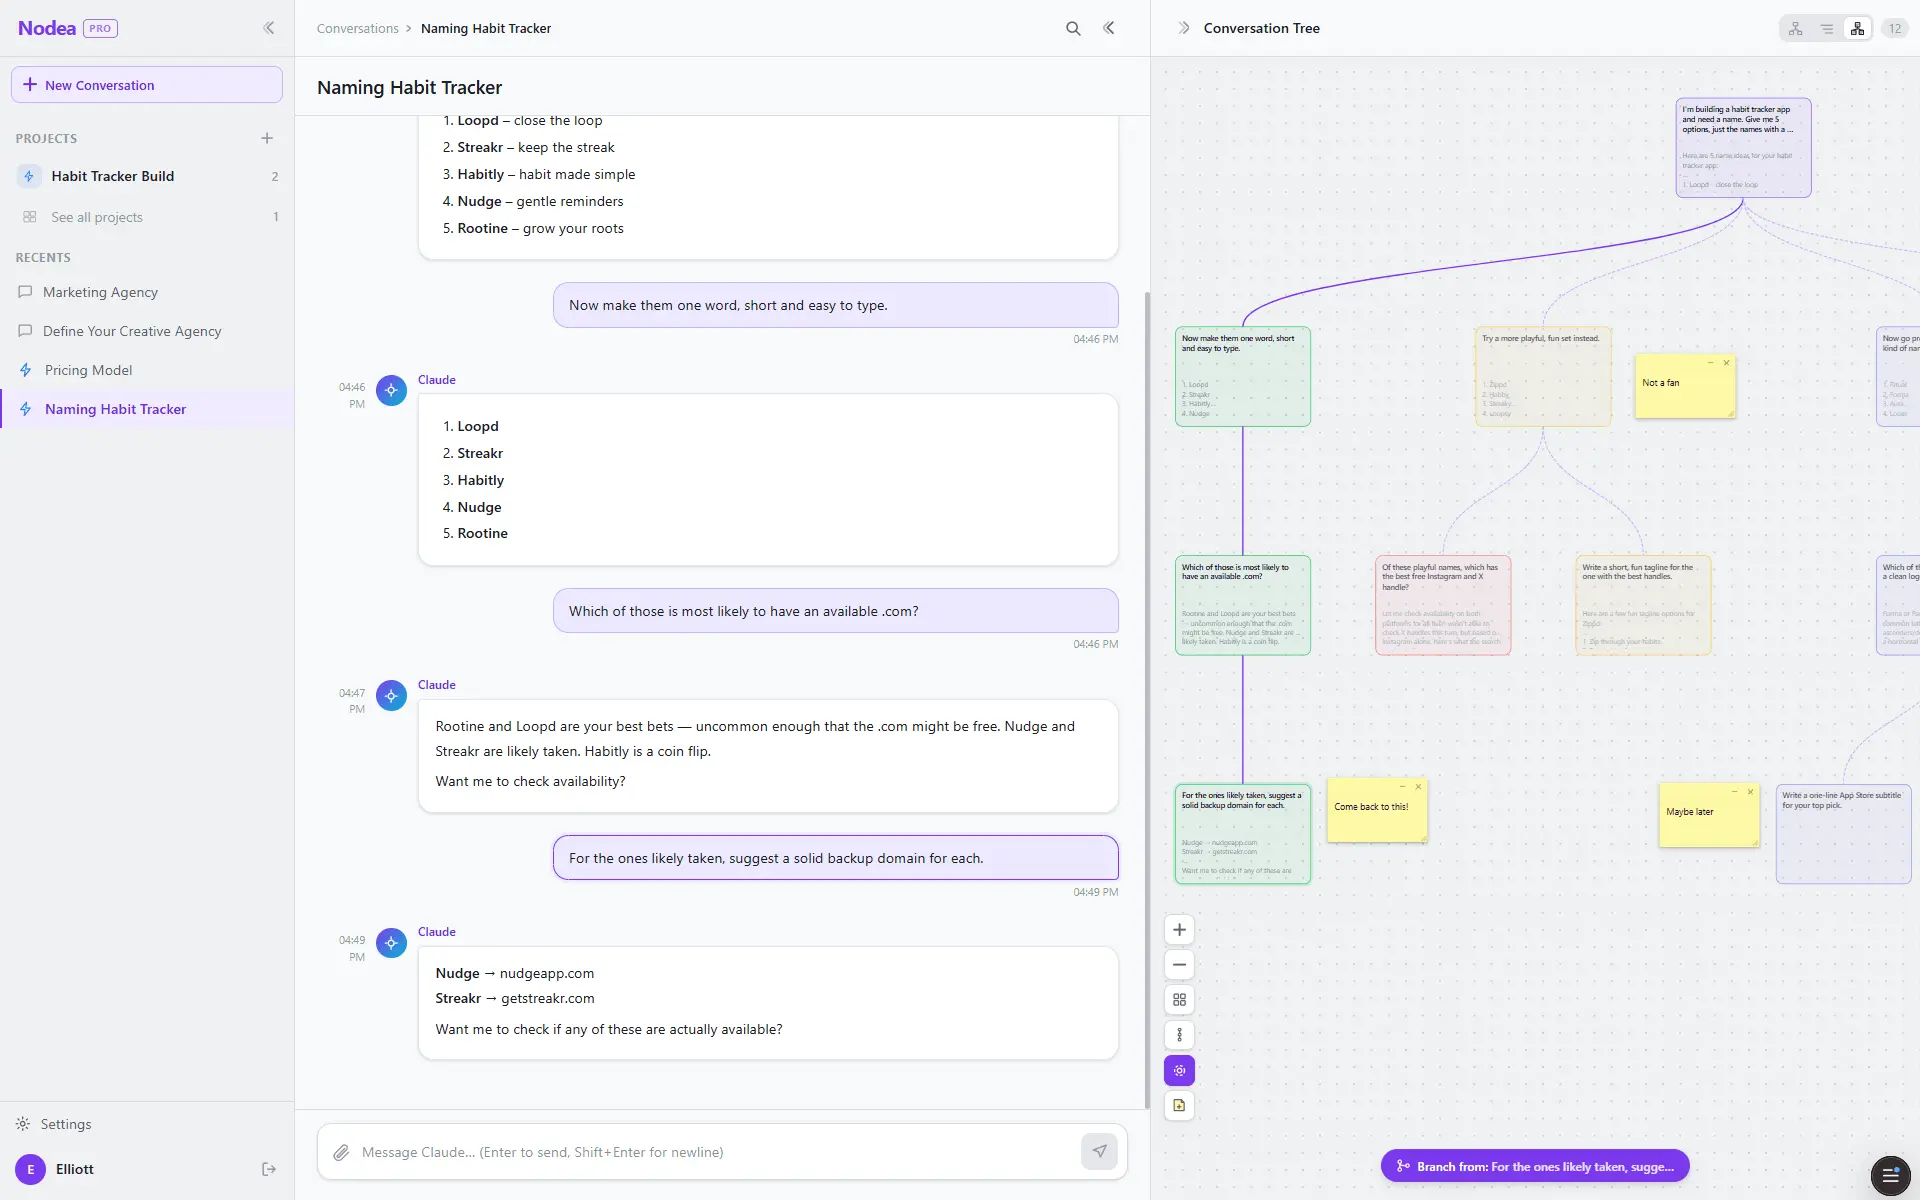The width and height of the screenshot is (1920, 1200).
Task: Click the chat message 'Now make them one word'
Action: coord(835,305)
